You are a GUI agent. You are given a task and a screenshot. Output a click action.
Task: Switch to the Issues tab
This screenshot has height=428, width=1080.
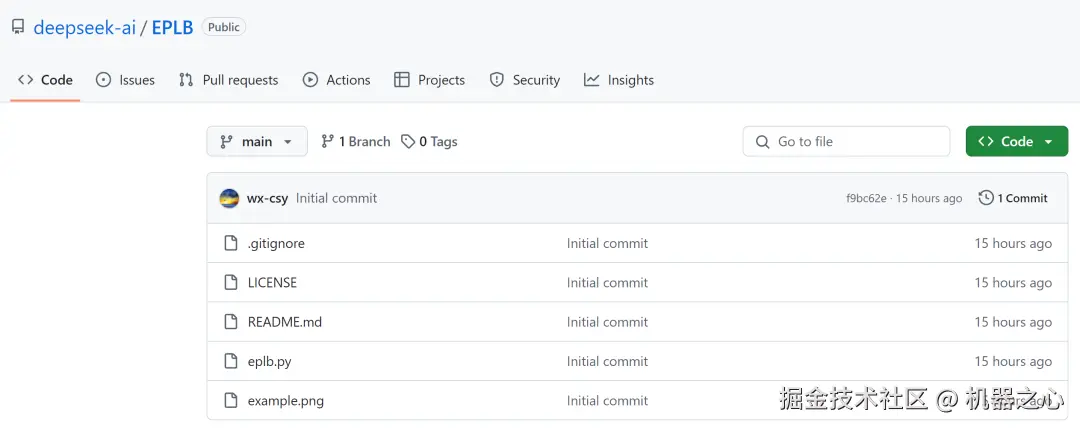(126, 80)
